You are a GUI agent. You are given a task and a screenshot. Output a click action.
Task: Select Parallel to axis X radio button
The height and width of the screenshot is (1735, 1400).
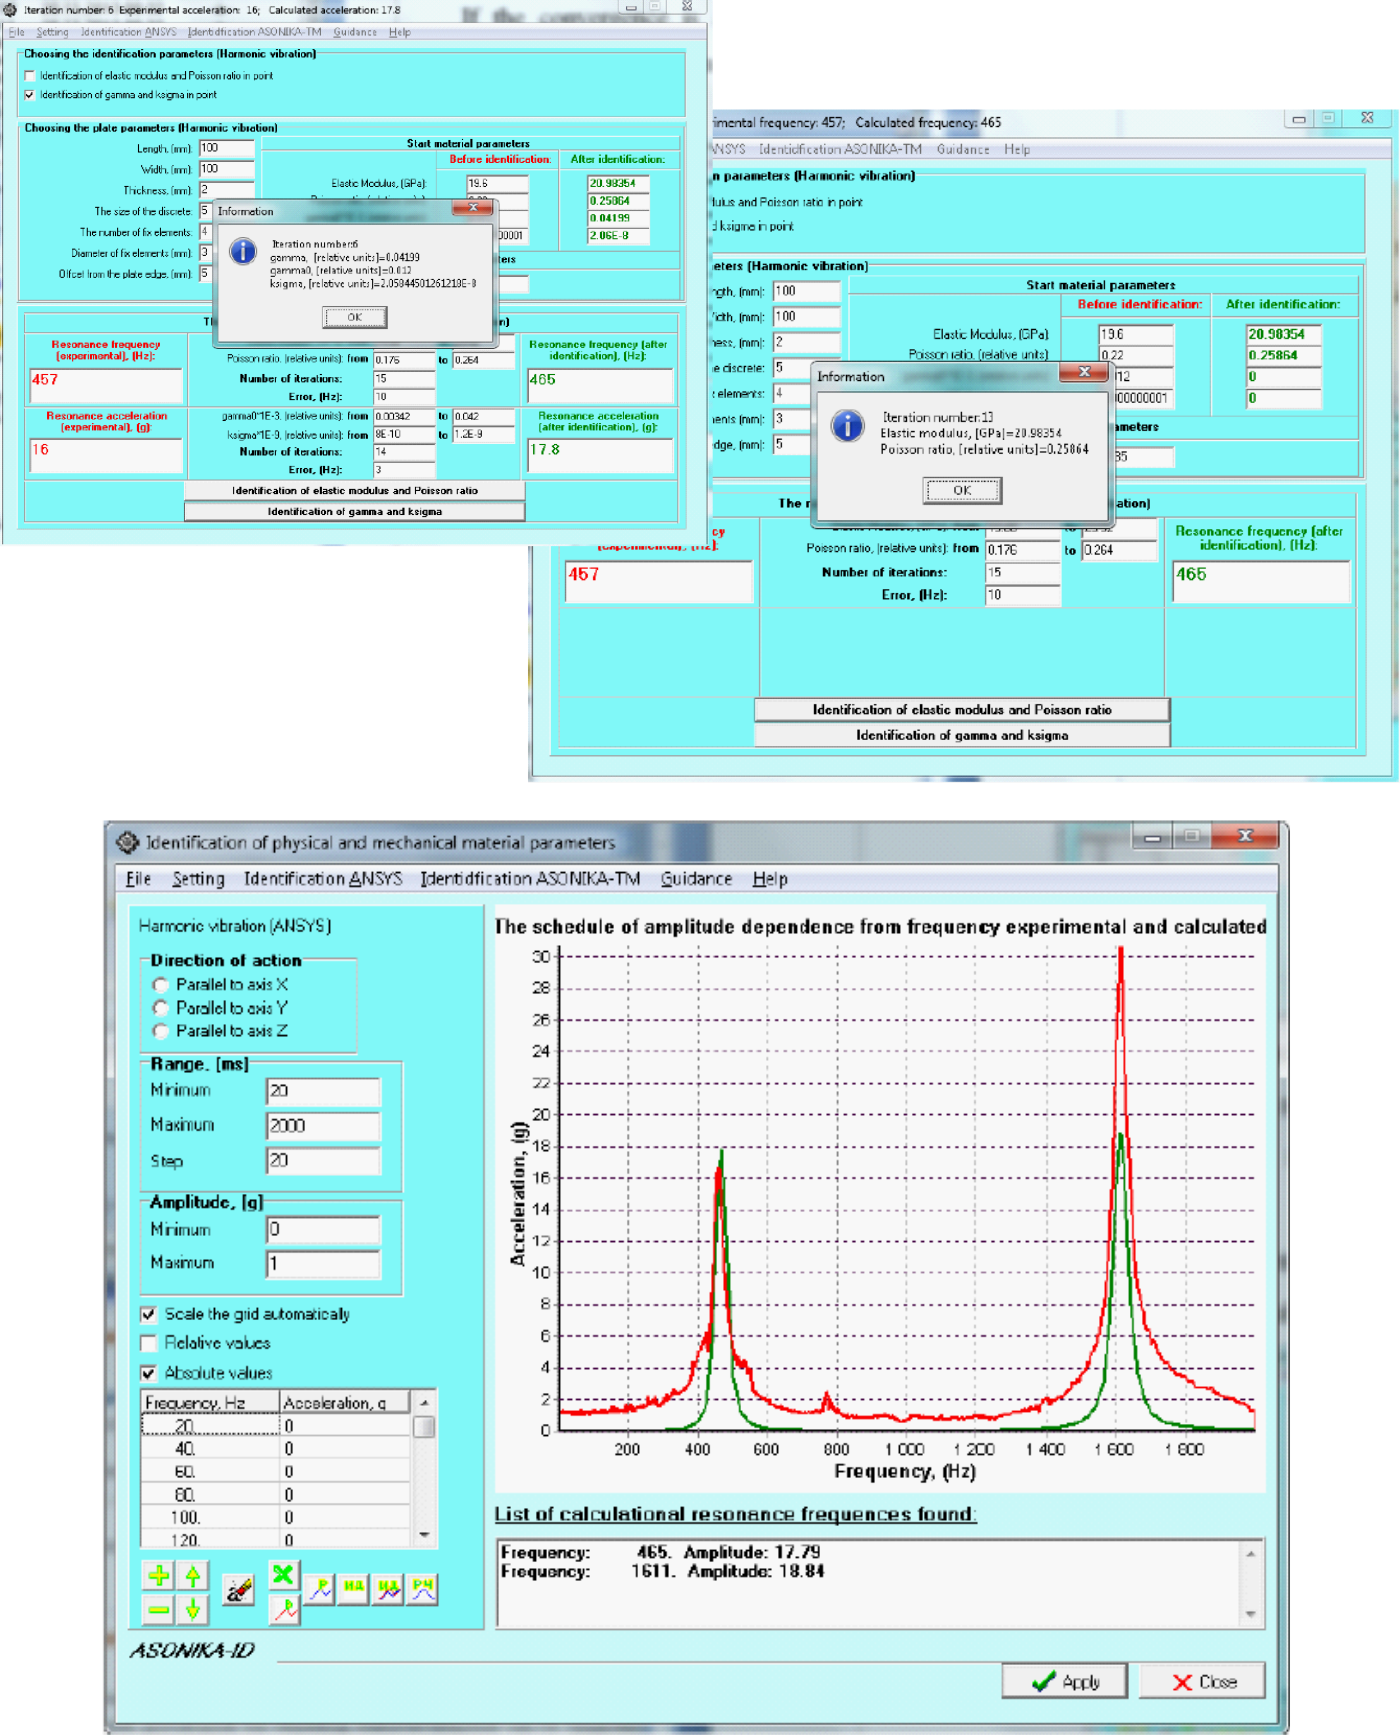tap(161, 985)
